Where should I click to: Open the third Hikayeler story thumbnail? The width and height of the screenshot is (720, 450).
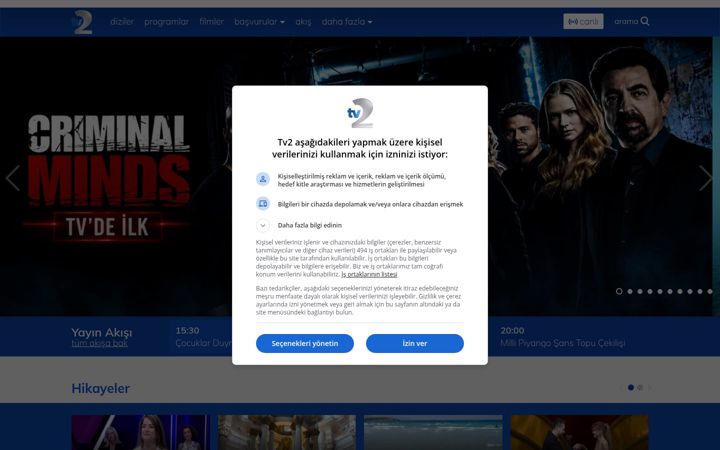433,433
